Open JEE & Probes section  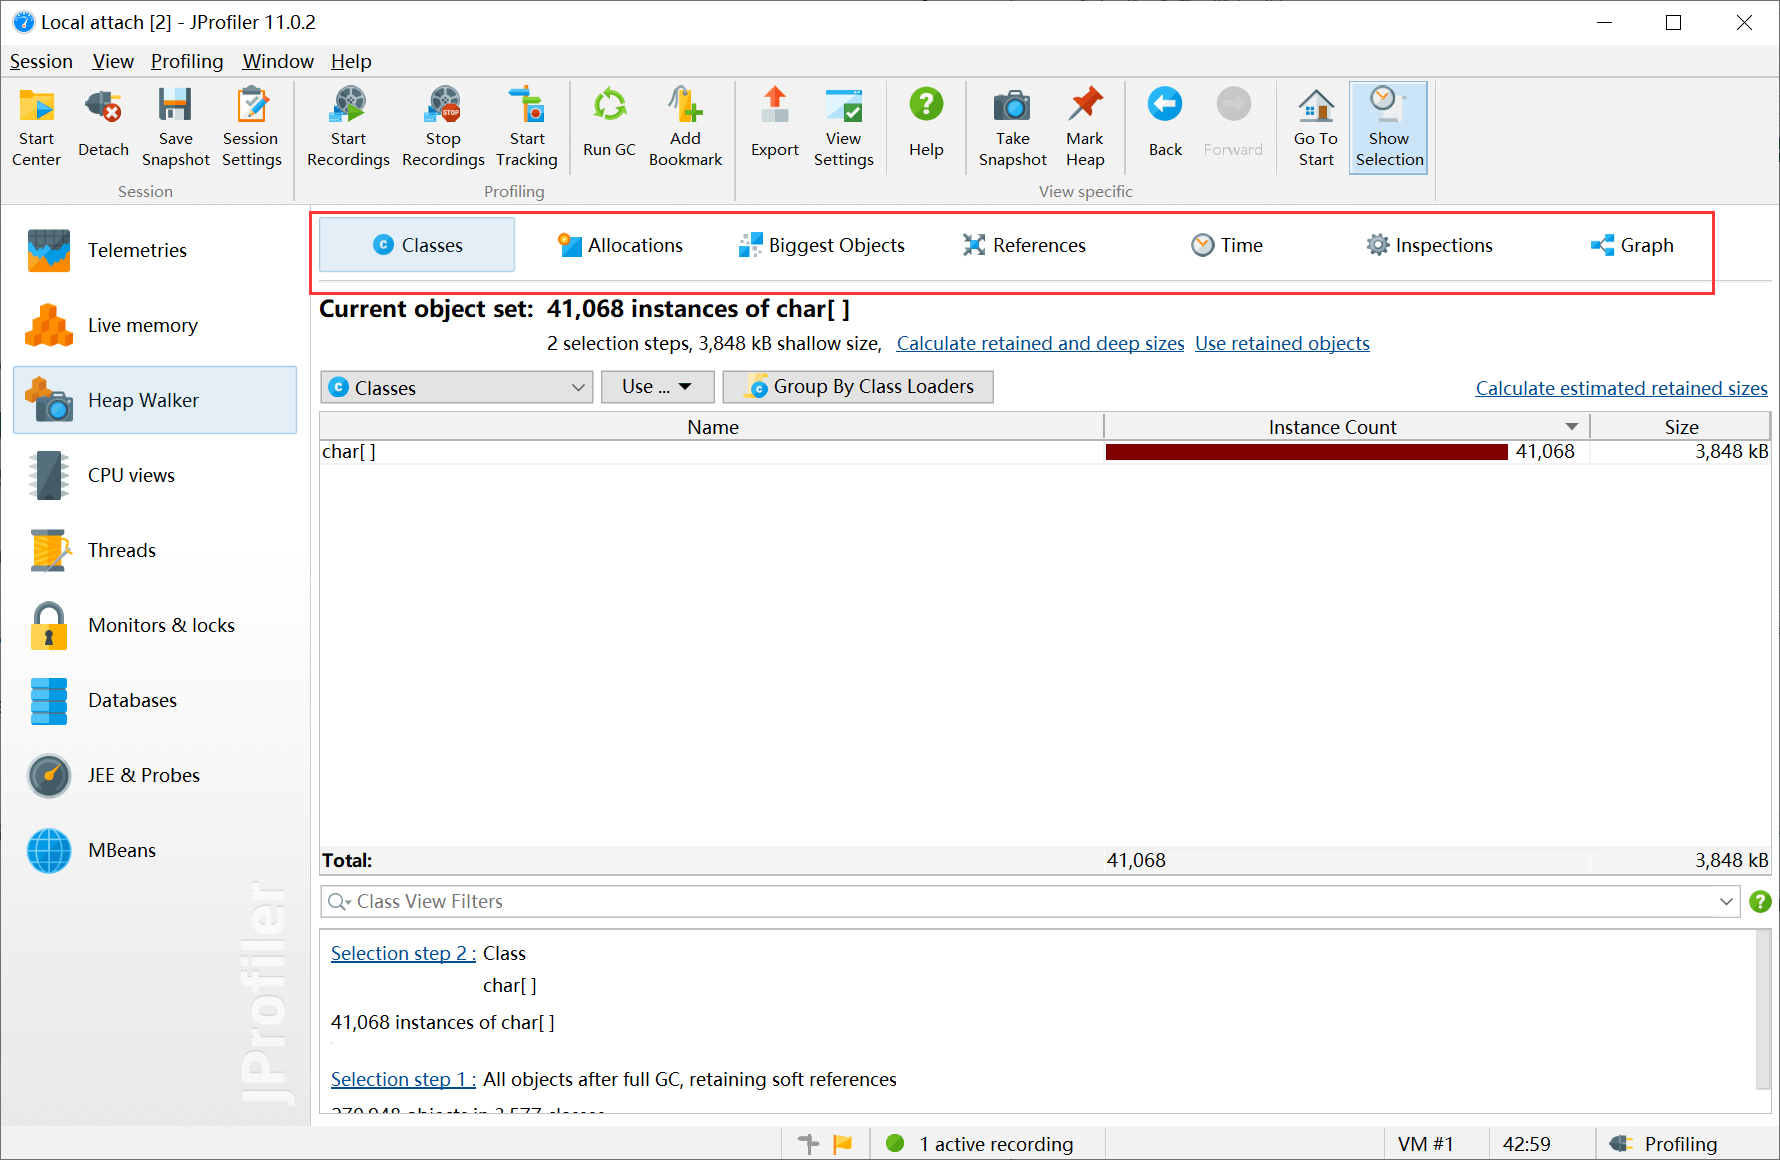coord(155,775)
